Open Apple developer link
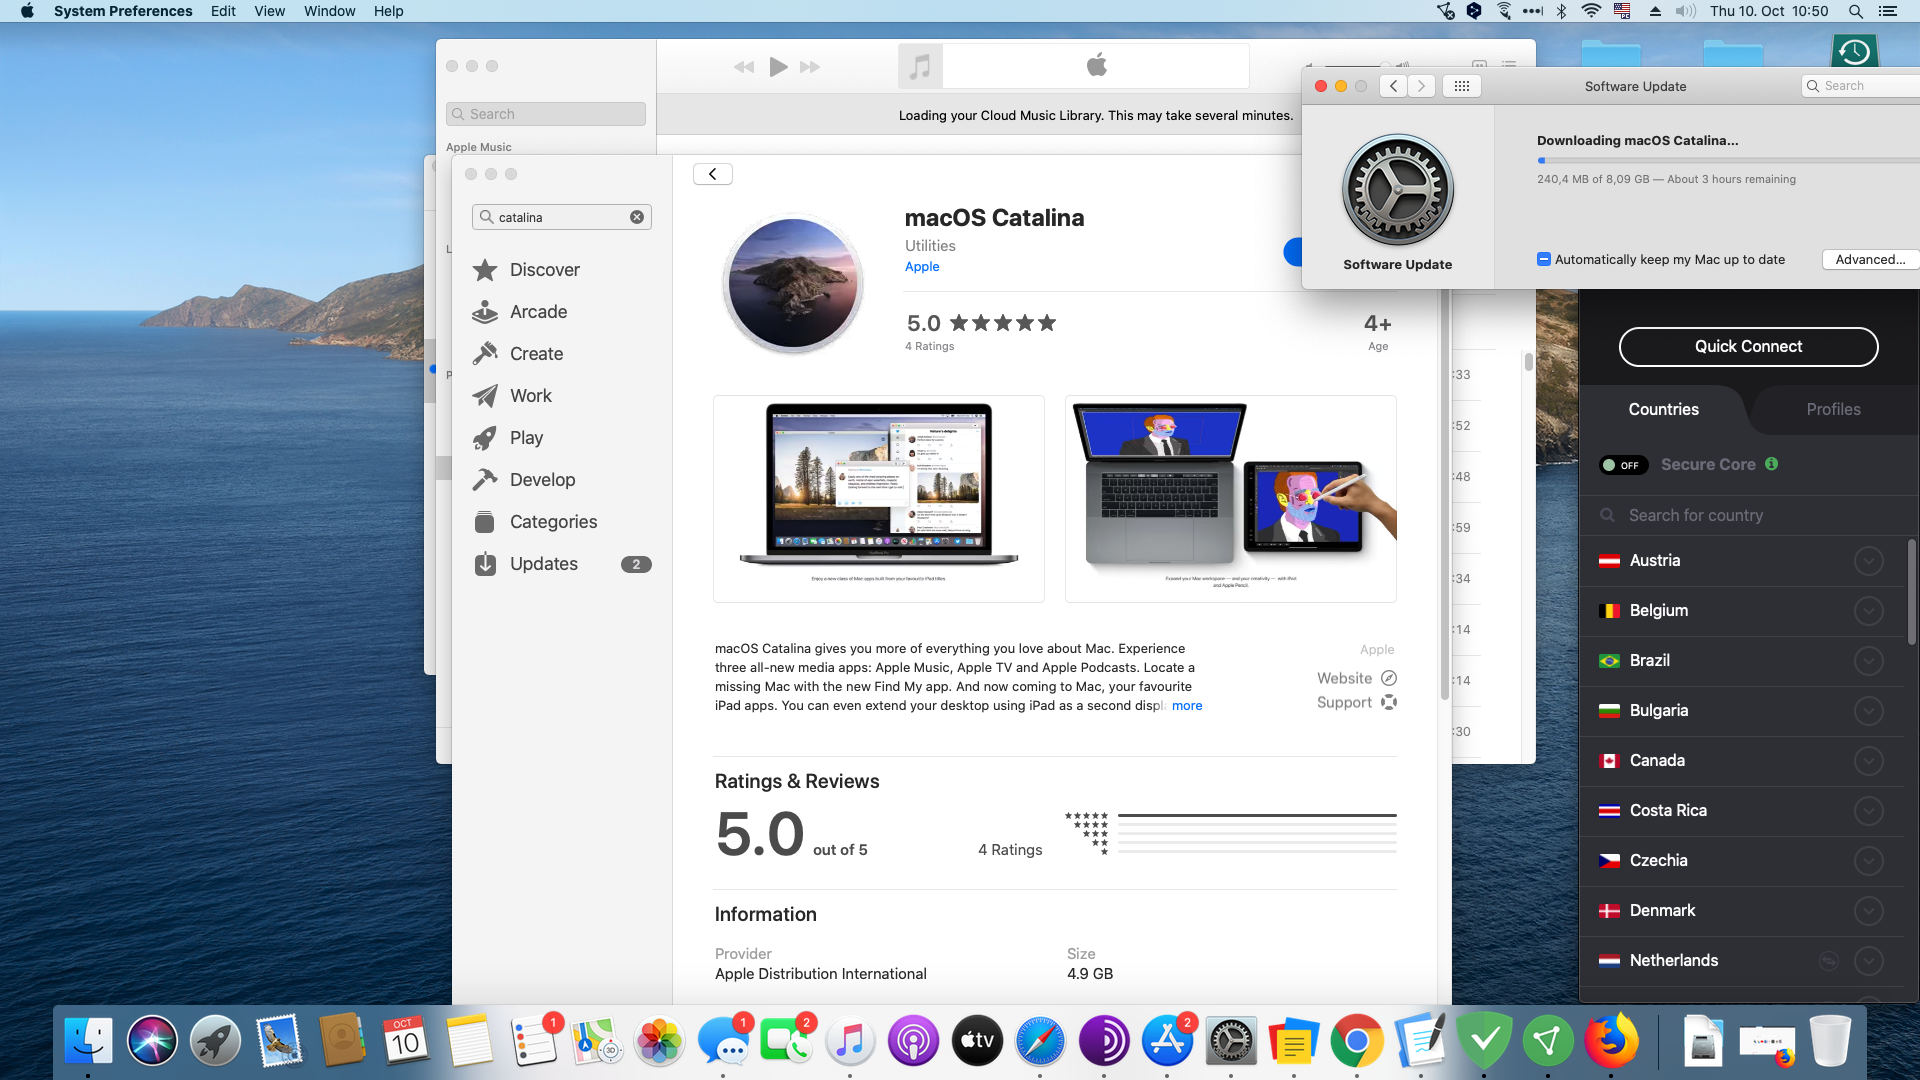This screenshot has width=1920, height=1080. pos(922,267)
